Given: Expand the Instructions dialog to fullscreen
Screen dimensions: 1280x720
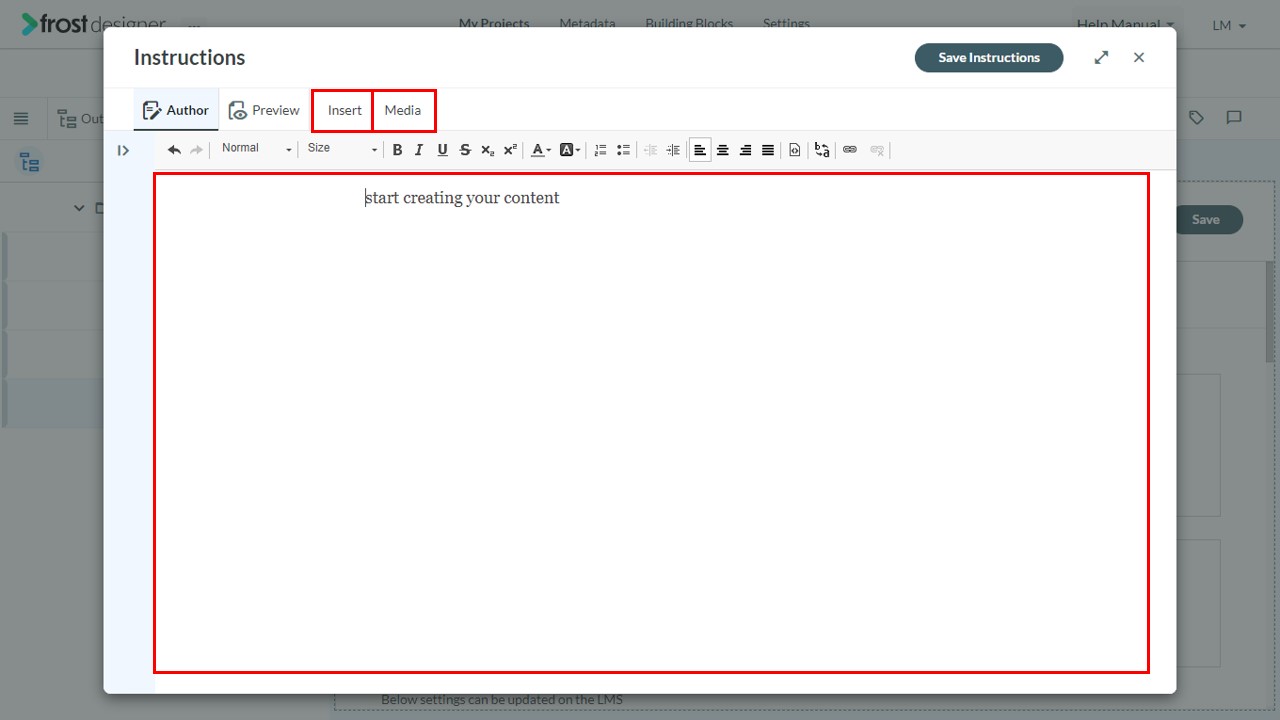Looking at the screenshot, I should coord(1101,57).
